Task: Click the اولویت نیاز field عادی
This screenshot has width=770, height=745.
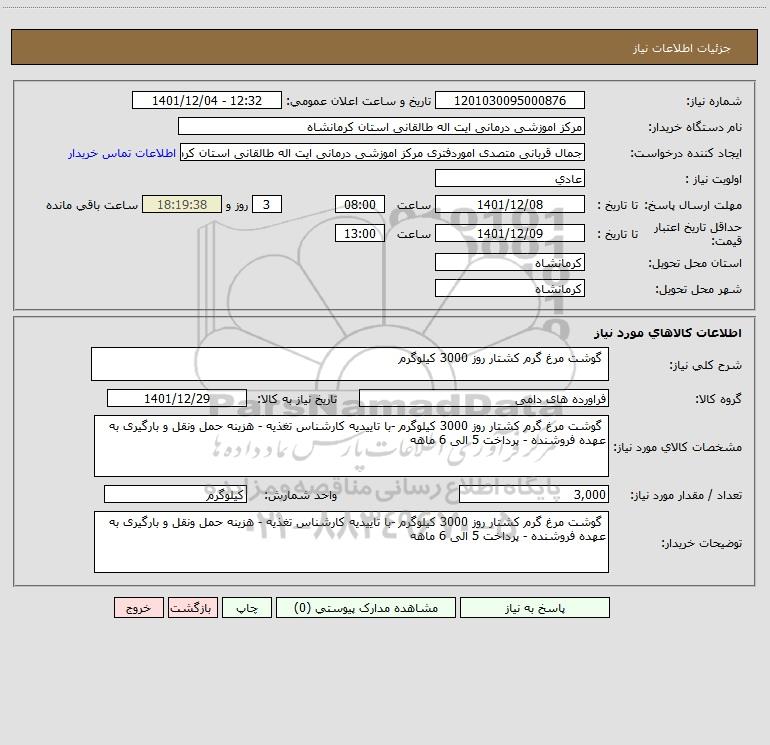Action: 510,178
